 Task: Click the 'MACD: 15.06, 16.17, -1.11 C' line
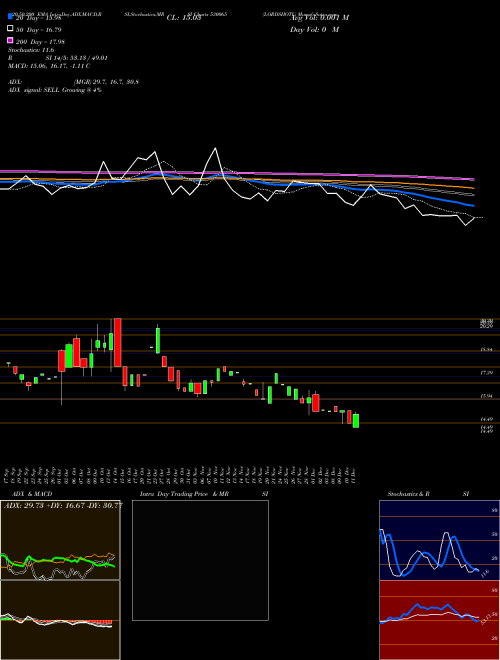point(49,66)
